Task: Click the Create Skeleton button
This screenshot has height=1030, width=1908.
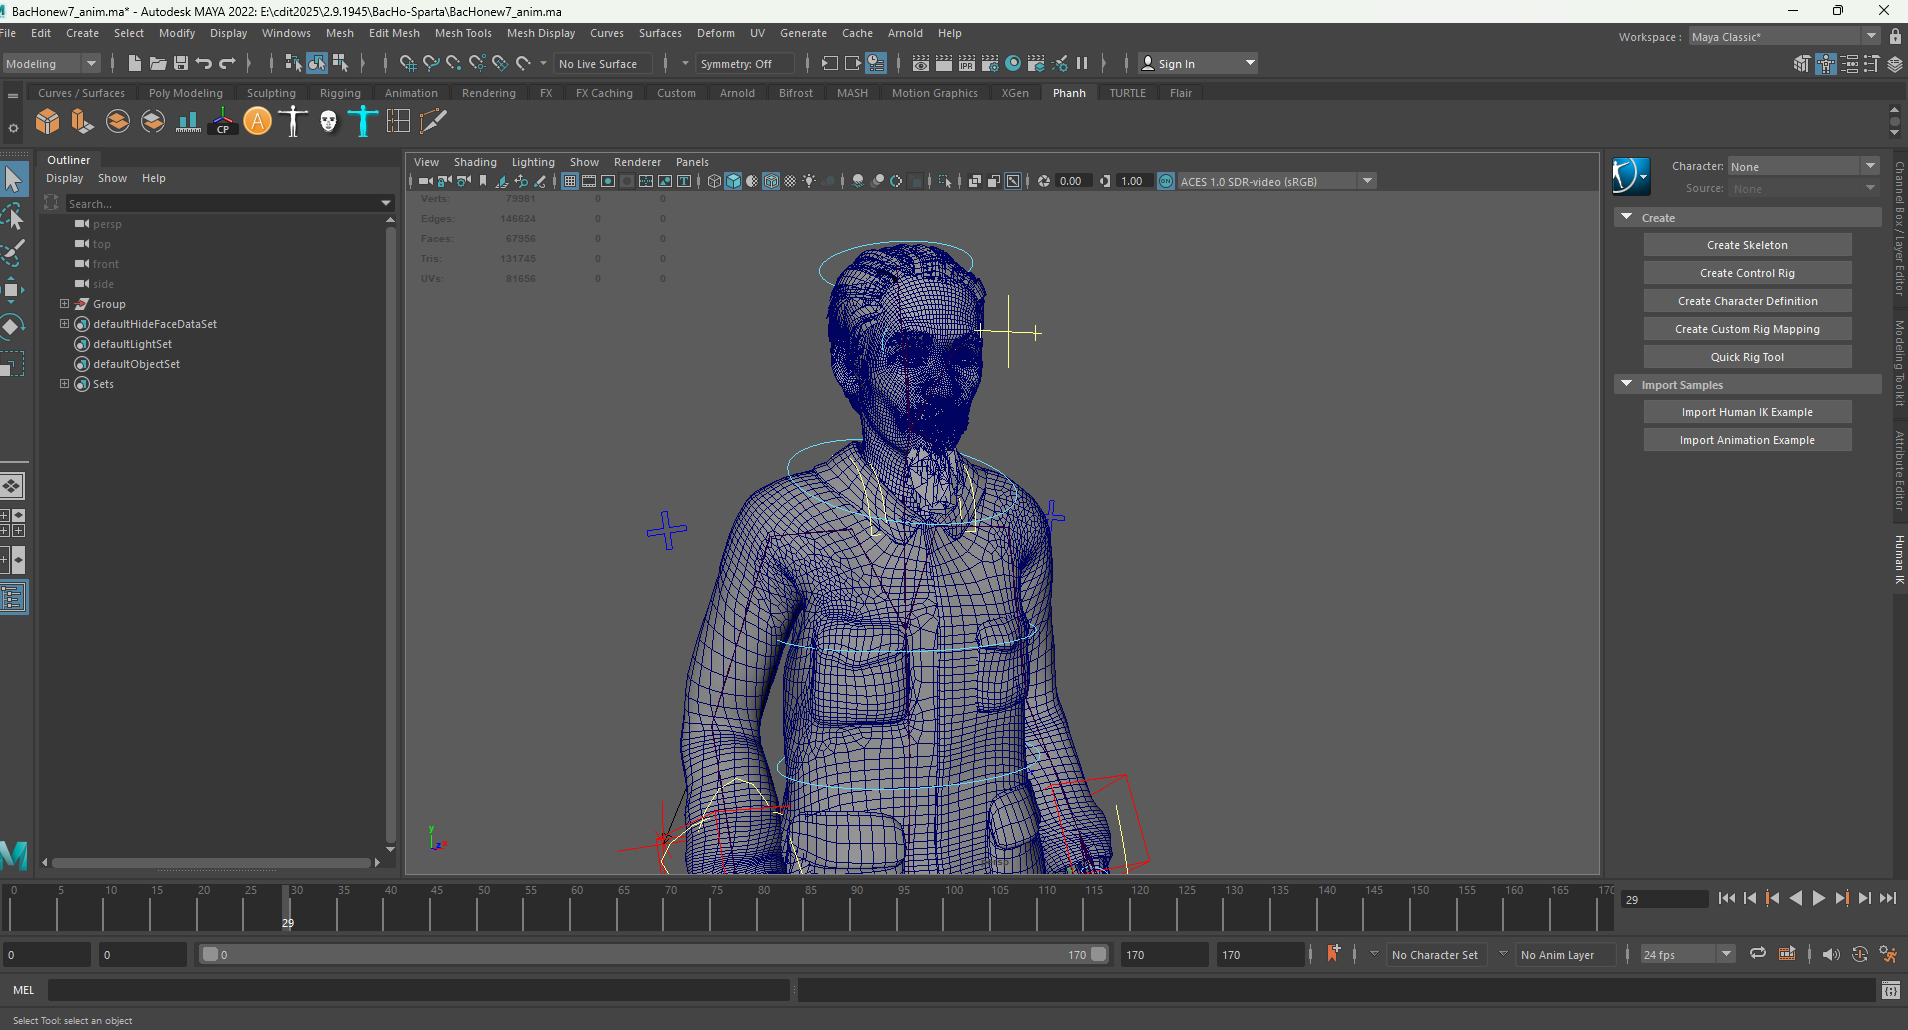Action: pyautogui.click(x=1746, y=245)
